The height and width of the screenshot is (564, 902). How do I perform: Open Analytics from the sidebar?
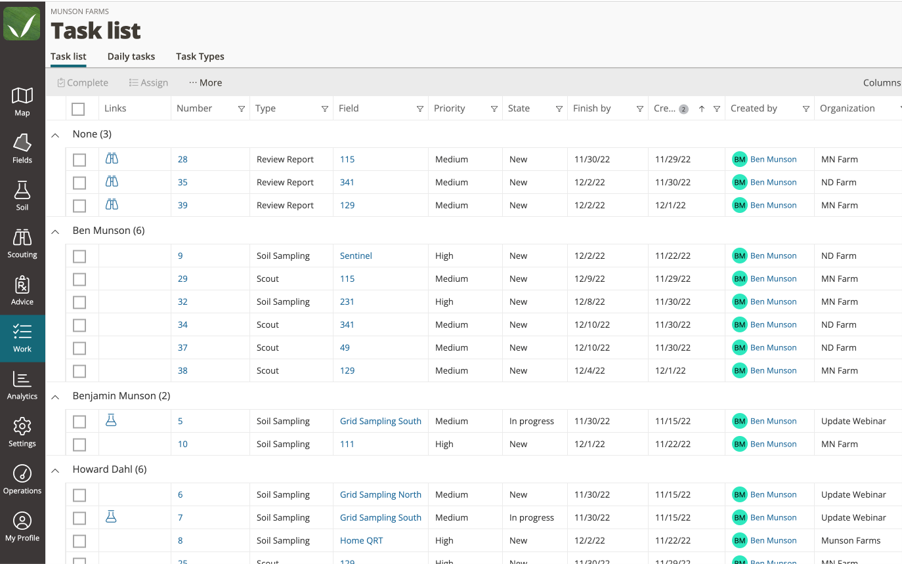pos(22,385)
